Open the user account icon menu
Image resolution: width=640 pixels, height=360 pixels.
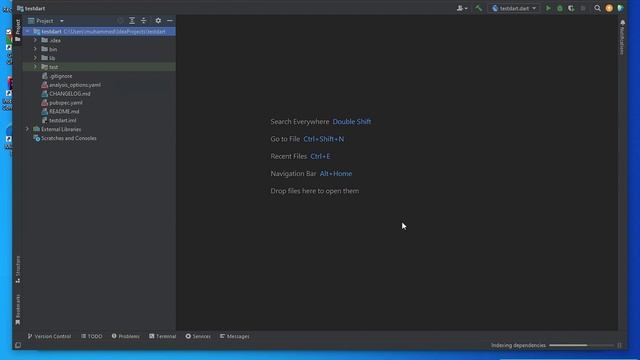coord(462,8)
